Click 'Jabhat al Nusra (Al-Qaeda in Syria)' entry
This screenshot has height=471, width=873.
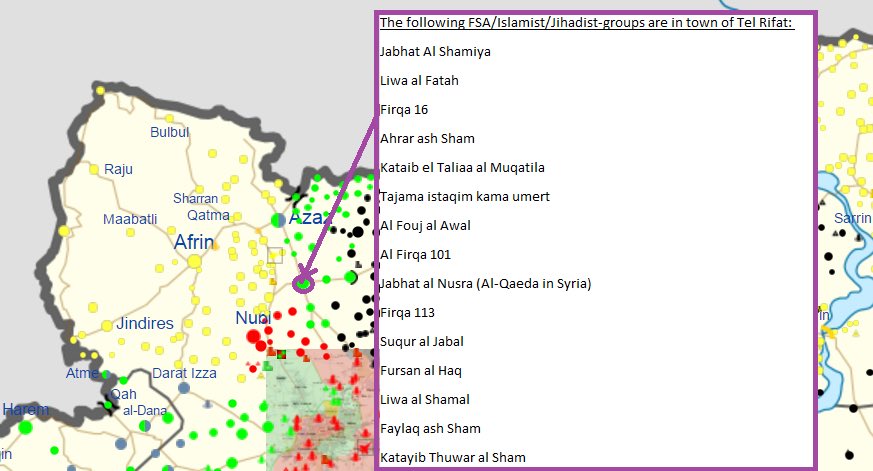point(485,283)
